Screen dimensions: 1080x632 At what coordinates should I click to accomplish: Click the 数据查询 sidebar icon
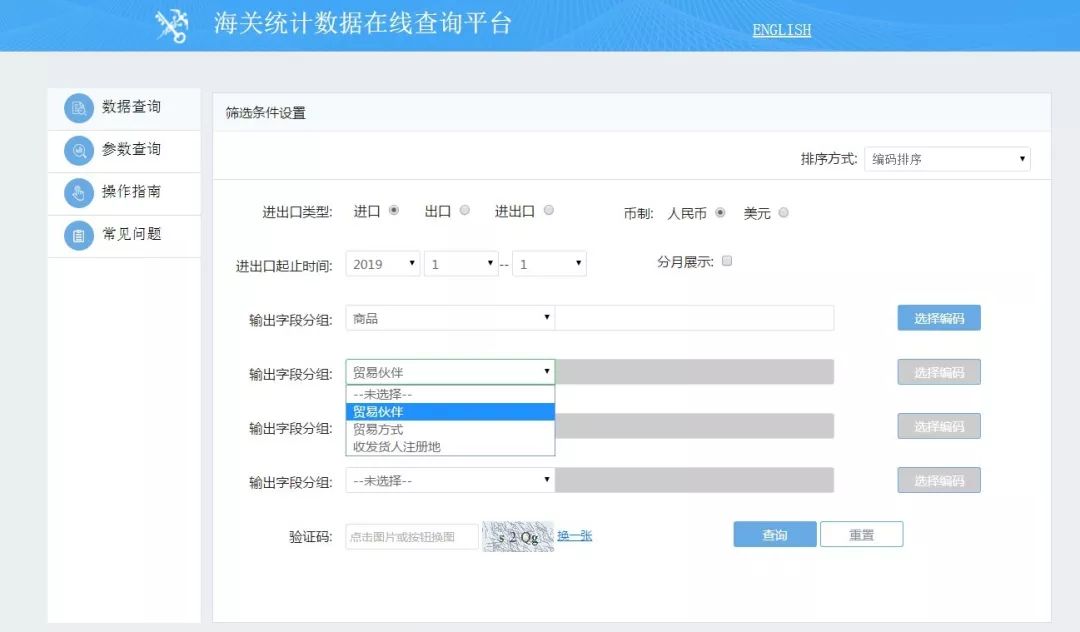80,107
